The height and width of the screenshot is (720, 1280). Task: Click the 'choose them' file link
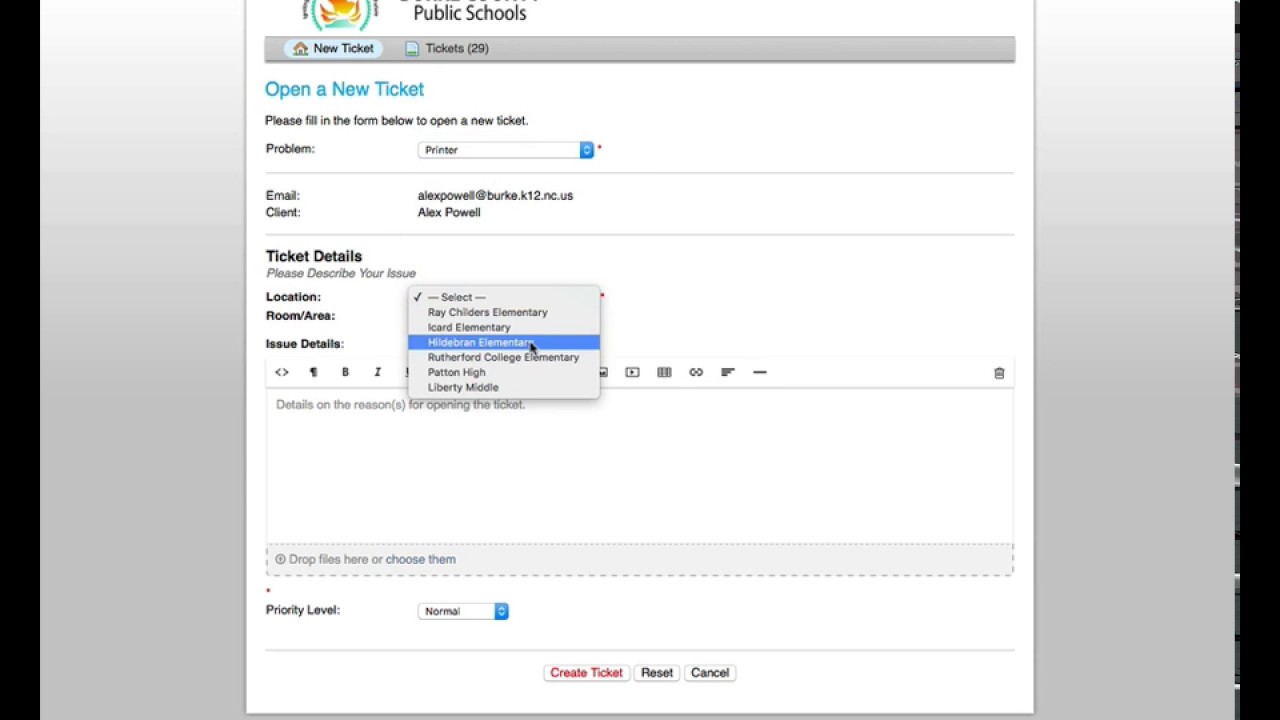click(420, 559)
